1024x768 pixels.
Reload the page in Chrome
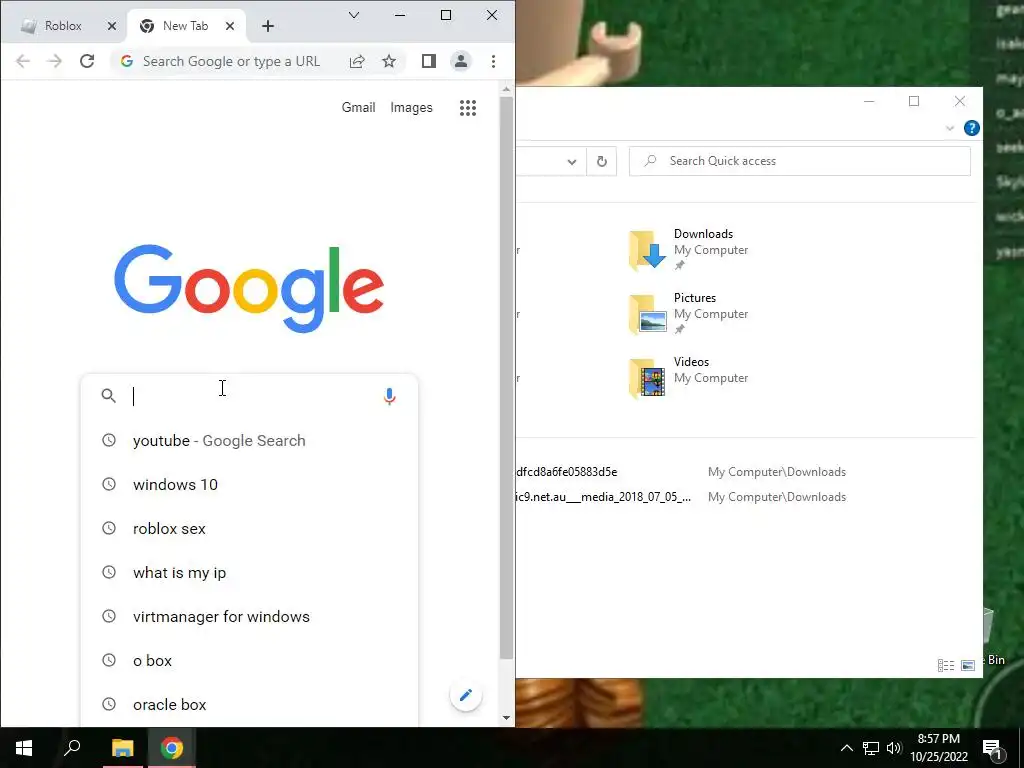pos(87,61)
